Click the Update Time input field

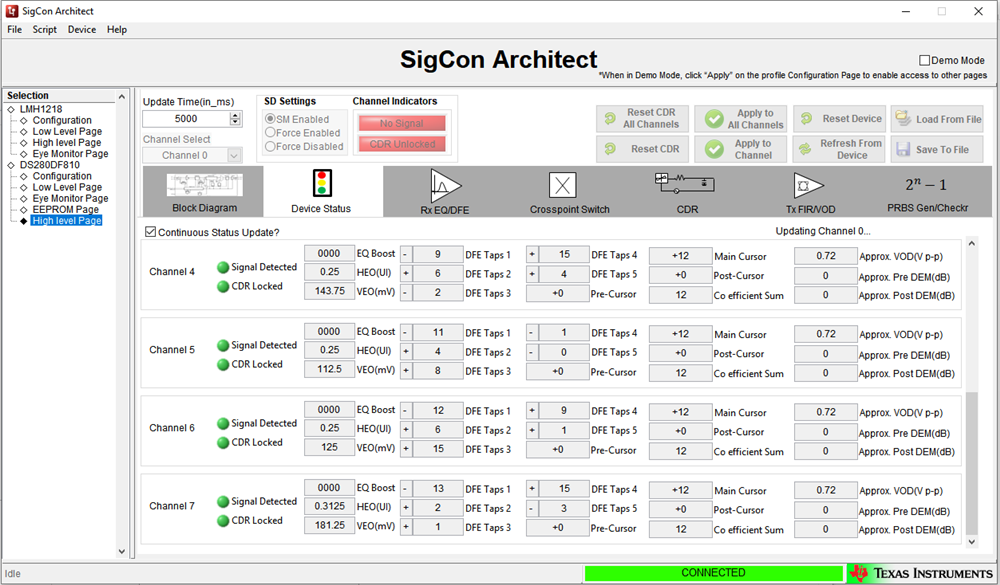(186, 119)
